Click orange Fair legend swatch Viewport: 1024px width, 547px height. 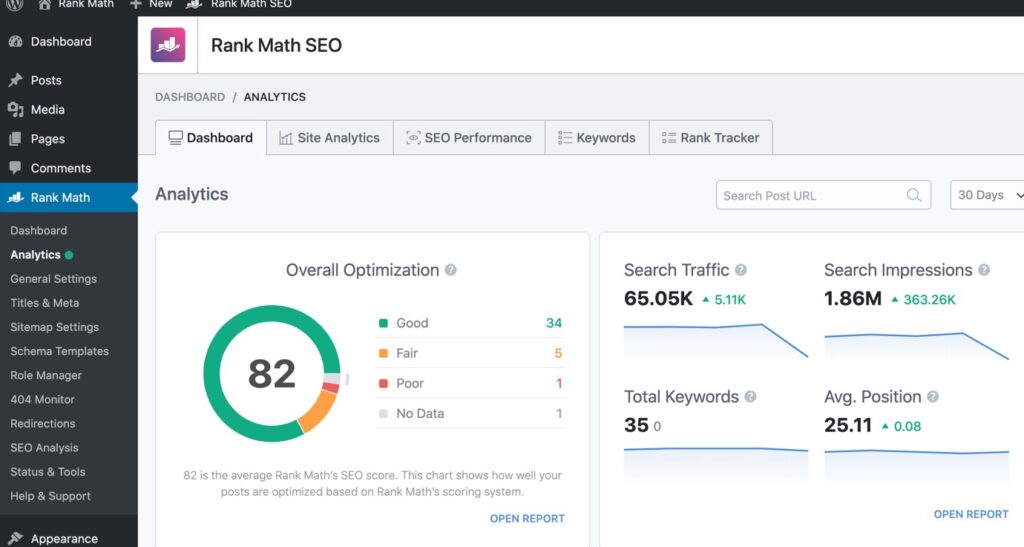tap(383, 353)
